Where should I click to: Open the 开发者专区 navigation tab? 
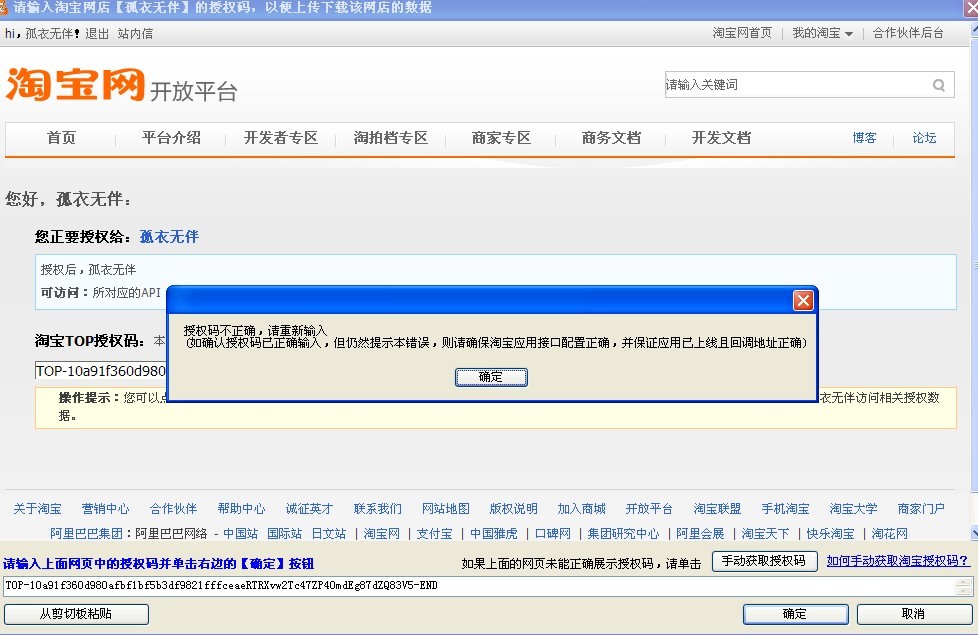pos(281,137)
